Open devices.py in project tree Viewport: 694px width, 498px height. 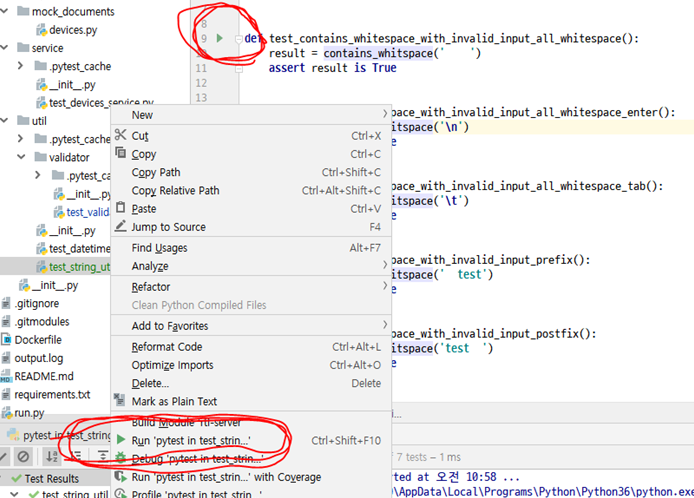pyautogui.click(x=73, y=30)
